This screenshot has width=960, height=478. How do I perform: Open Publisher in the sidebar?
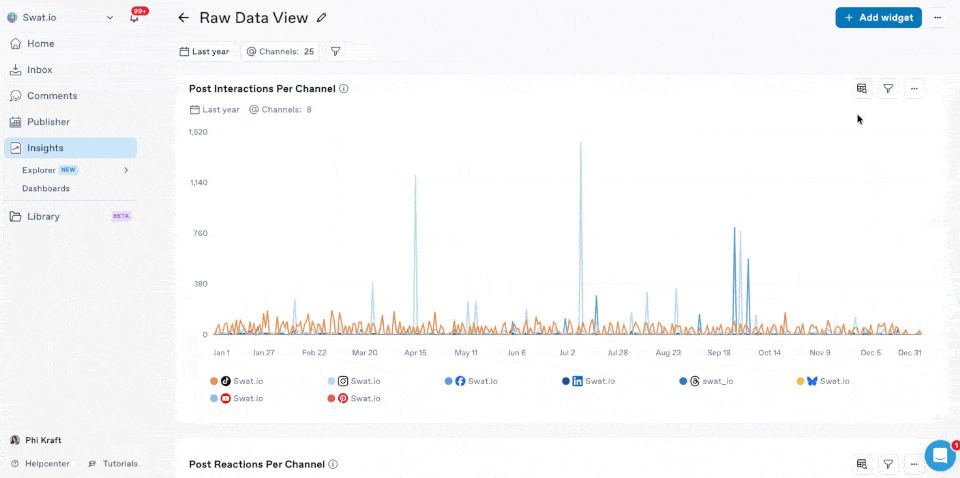click(70, 122)
